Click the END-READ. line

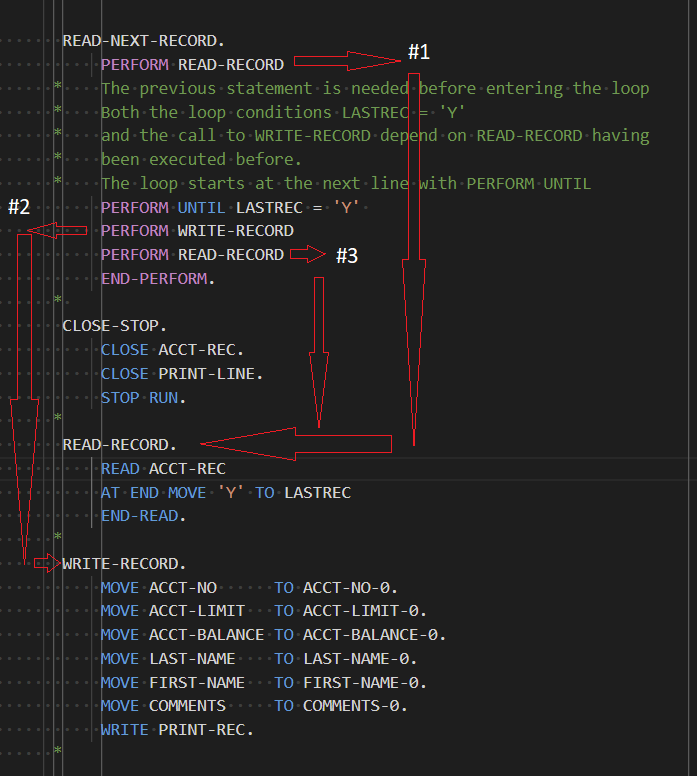click(x=144, y=516)
